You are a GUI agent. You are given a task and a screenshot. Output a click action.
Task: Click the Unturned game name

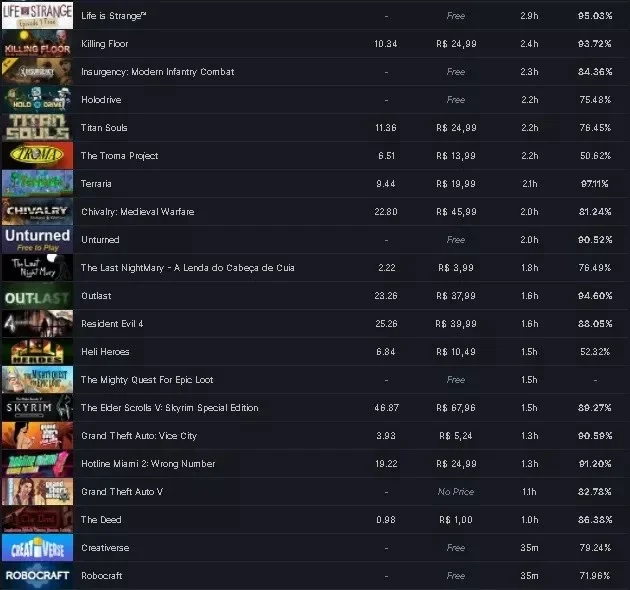coord(100,240)
